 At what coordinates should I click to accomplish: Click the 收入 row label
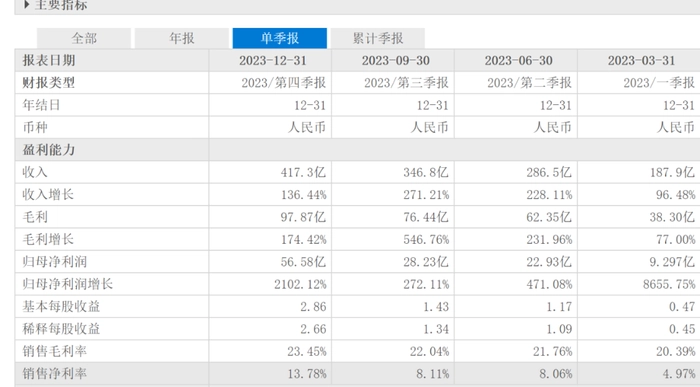coord(35,172)
